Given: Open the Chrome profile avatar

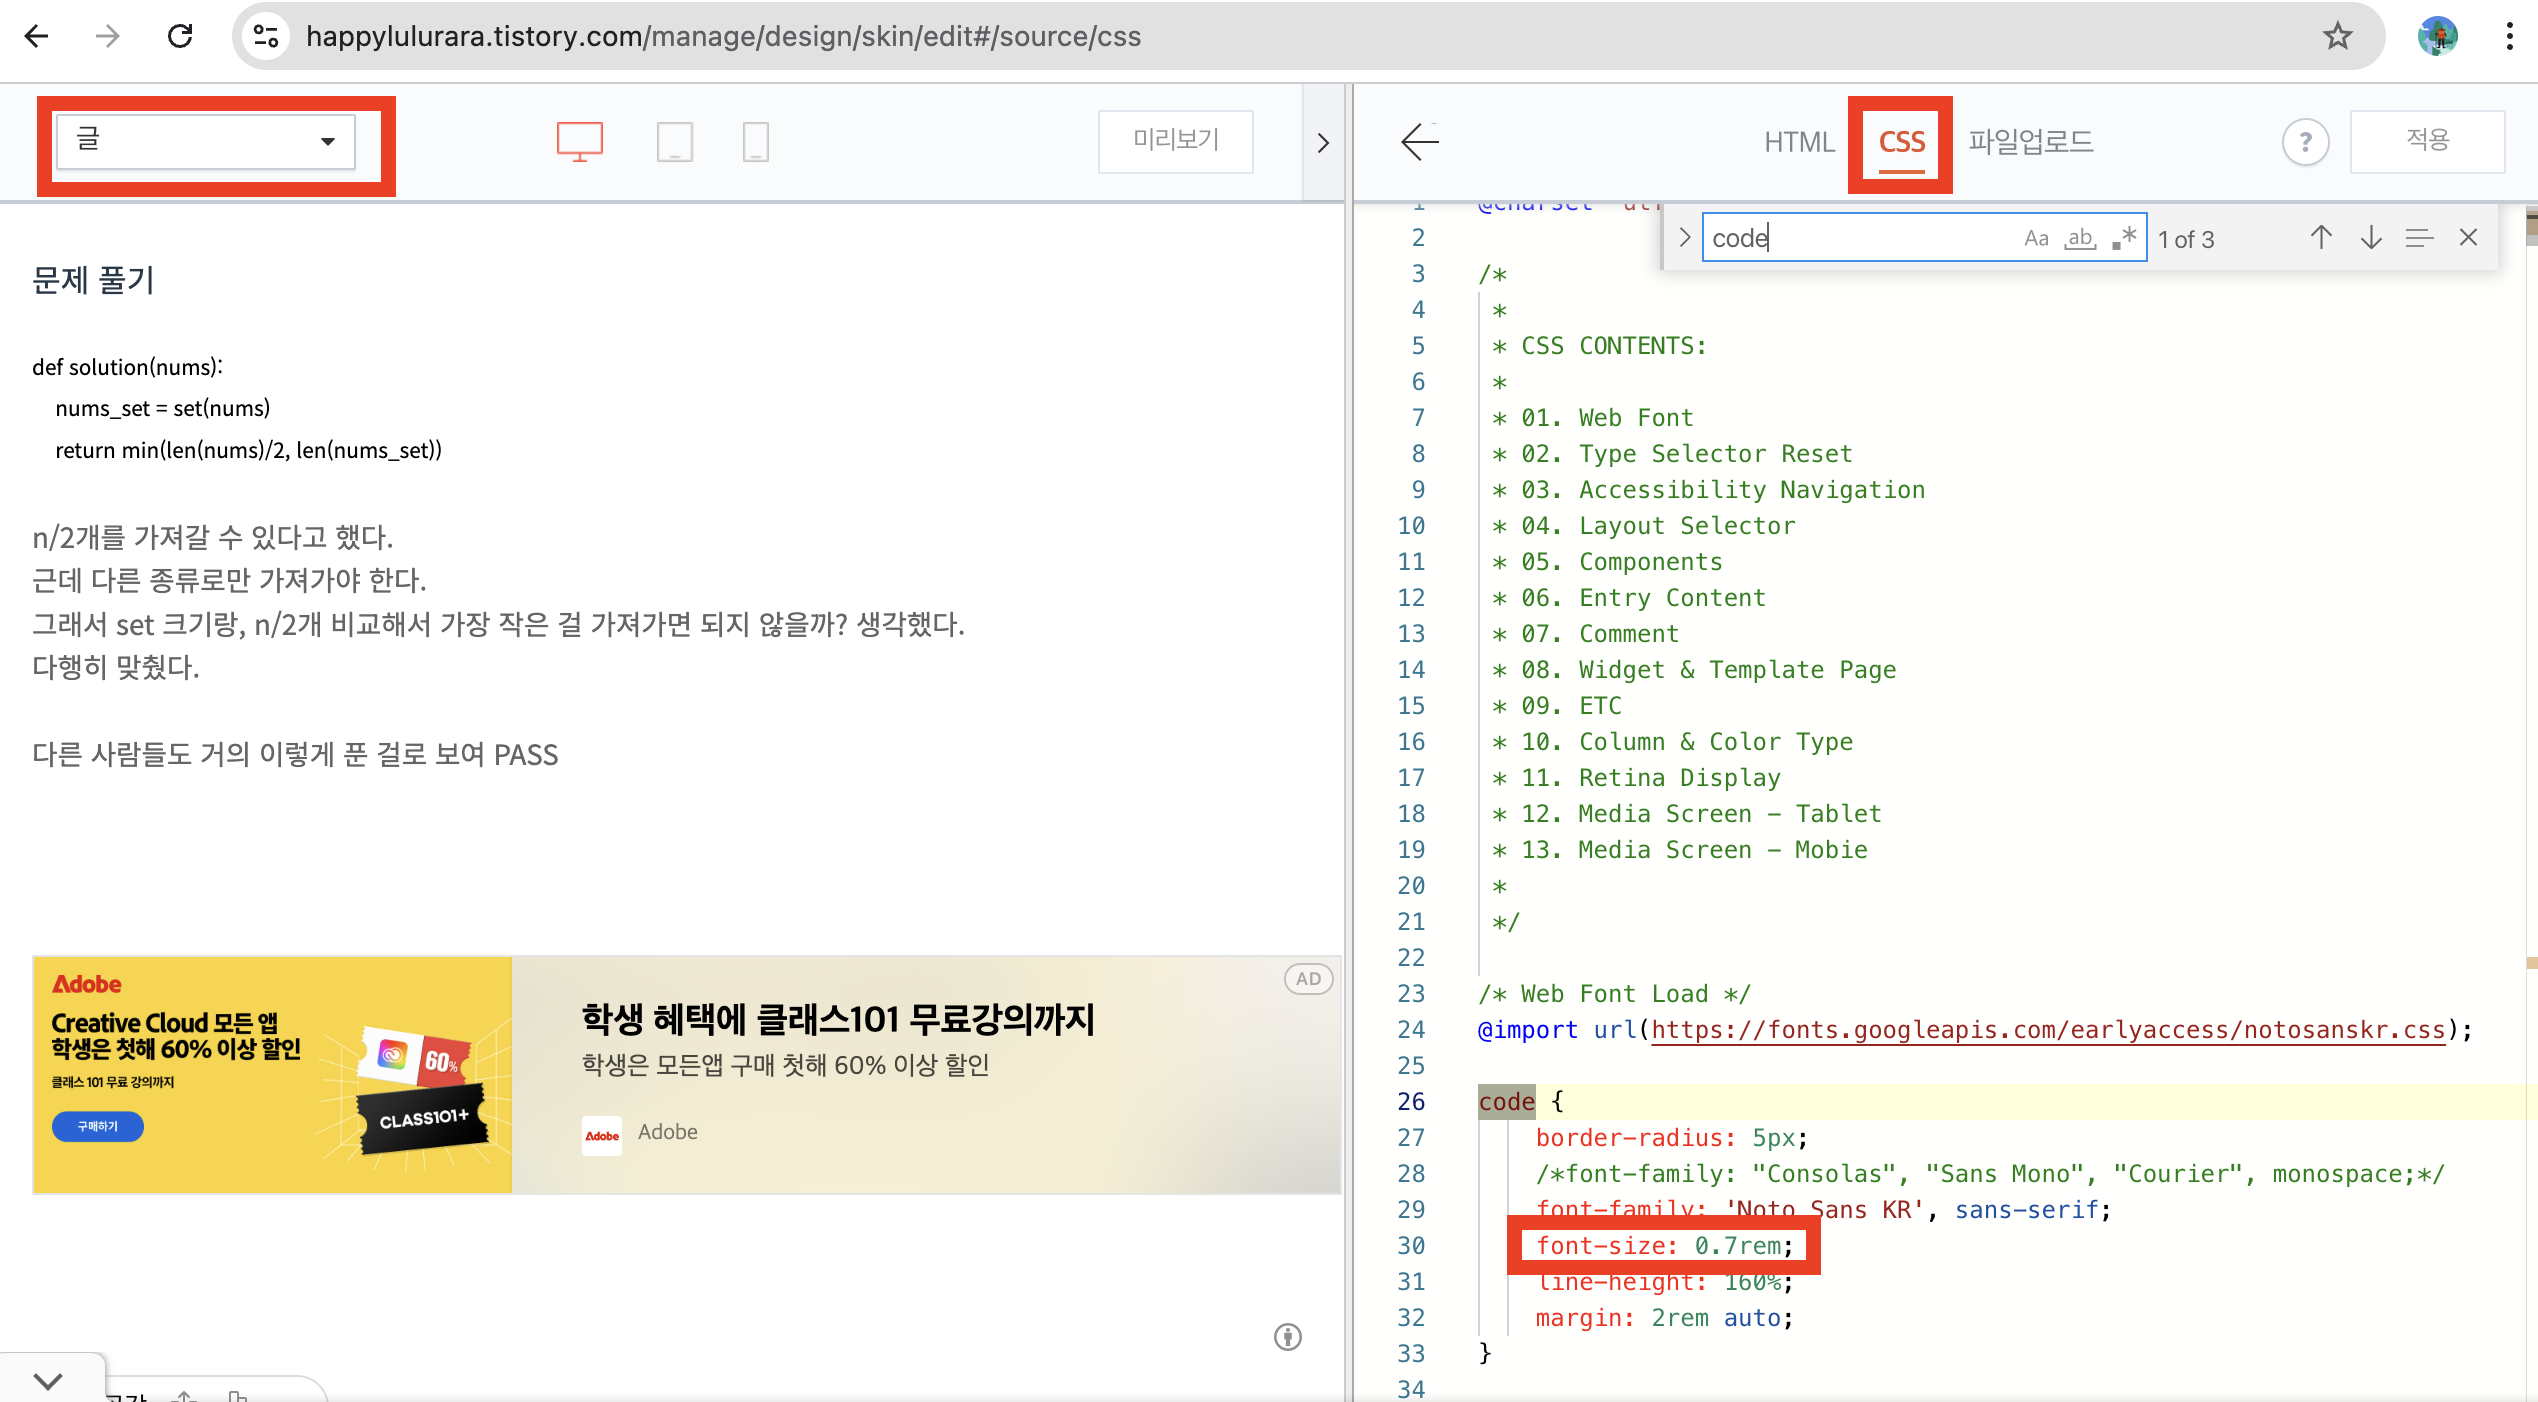Looking at the screenshot, I should click(2438, 37).
